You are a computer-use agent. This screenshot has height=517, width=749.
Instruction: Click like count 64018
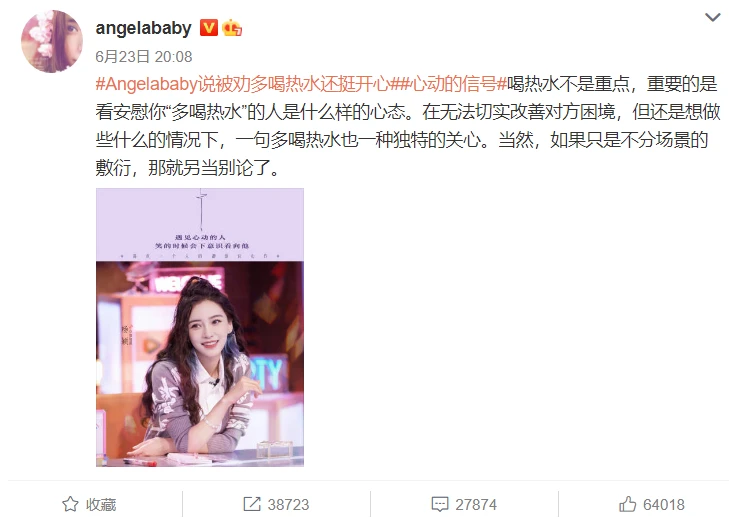pyautogui.click(x=663, y=505)
